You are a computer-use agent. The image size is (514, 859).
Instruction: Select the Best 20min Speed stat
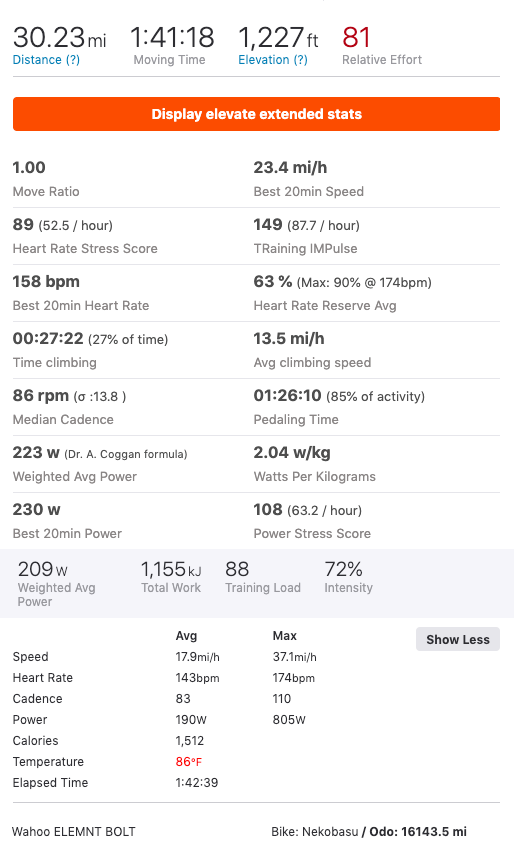[309, 179]
